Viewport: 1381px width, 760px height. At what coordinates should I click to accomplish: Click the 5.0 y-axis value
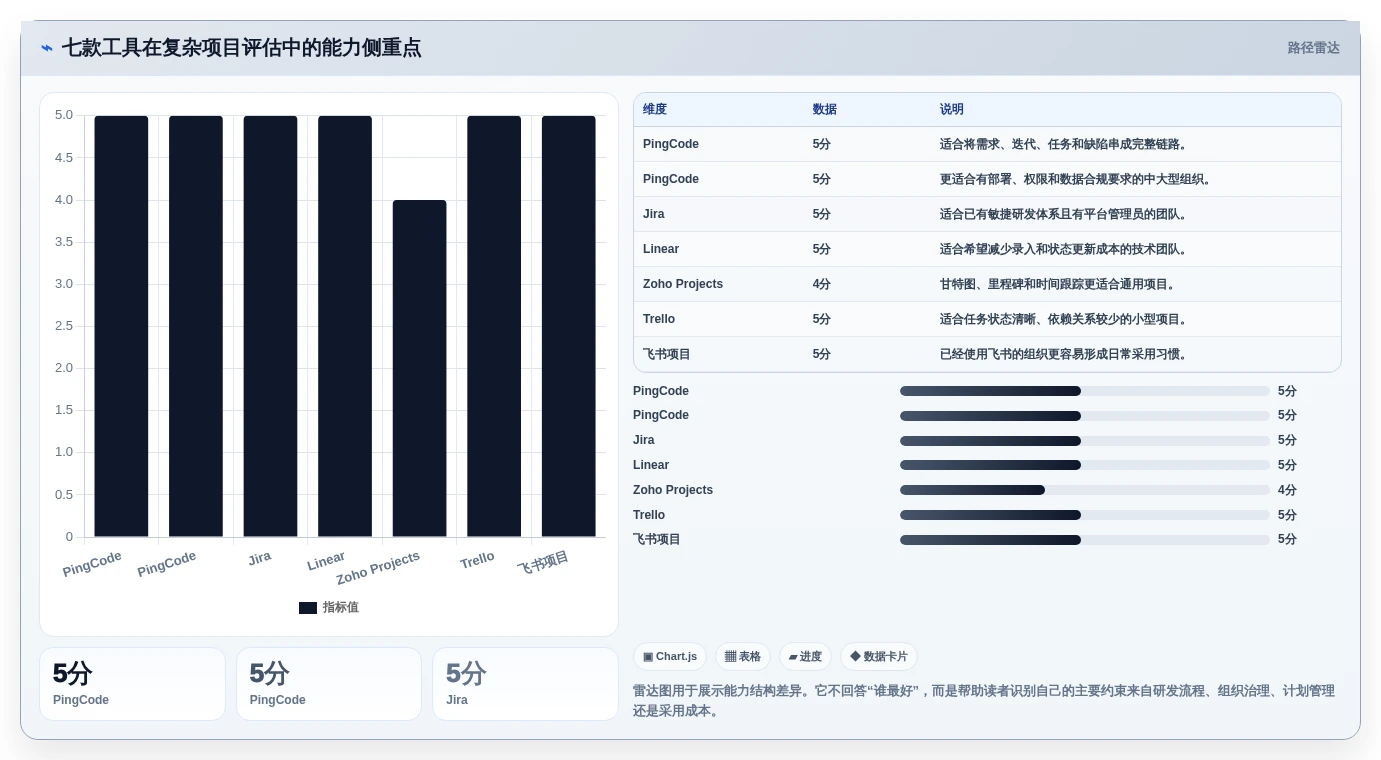(64, 115)
